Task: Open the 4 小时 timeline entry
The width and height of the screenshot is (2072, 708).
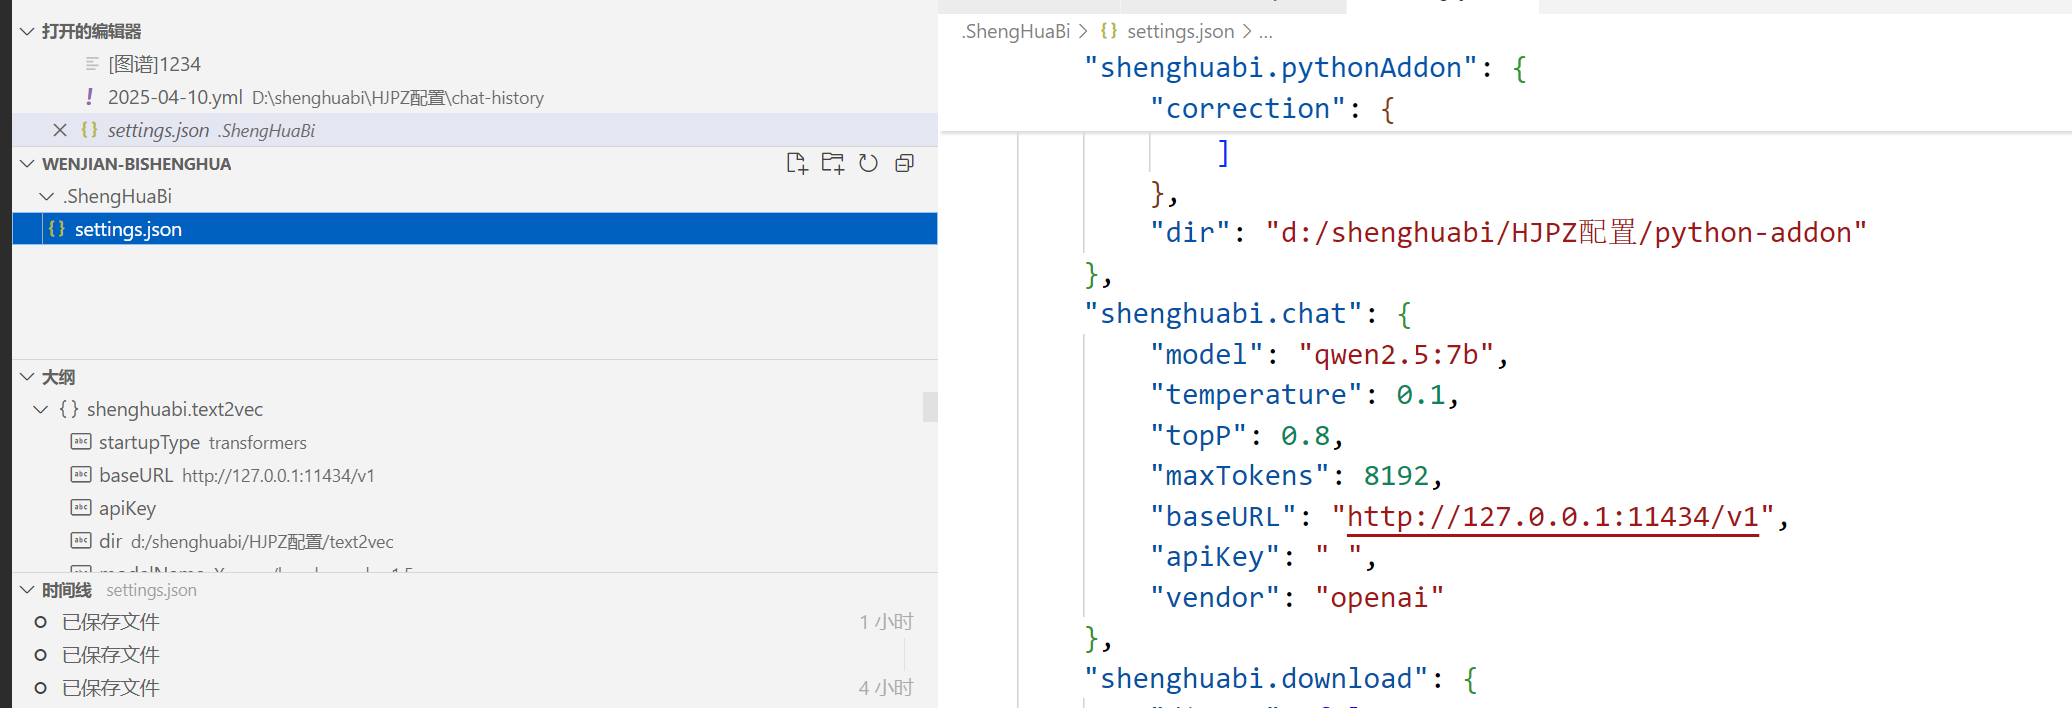Action: (x=111, y=688)
